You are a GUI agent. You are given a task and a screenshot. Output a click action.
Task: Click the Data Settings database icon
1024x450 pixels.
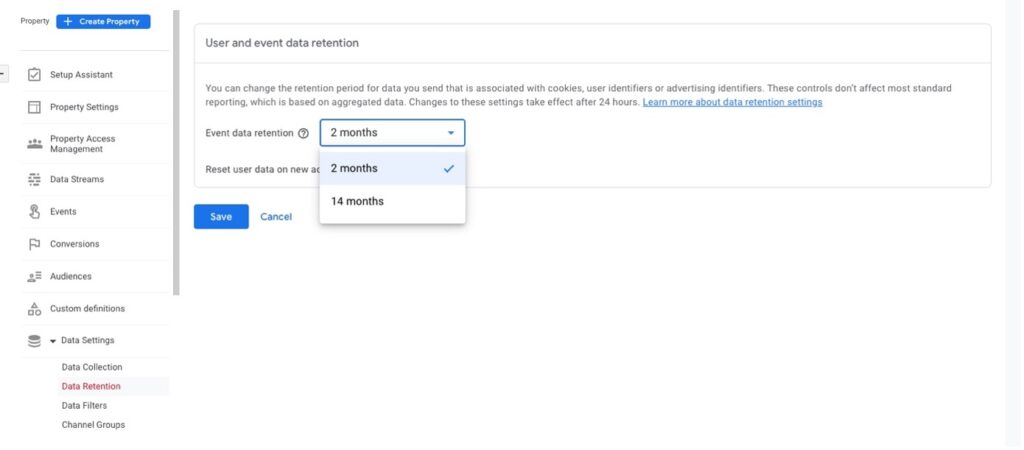pyautogui.click(x=34, y=341)
